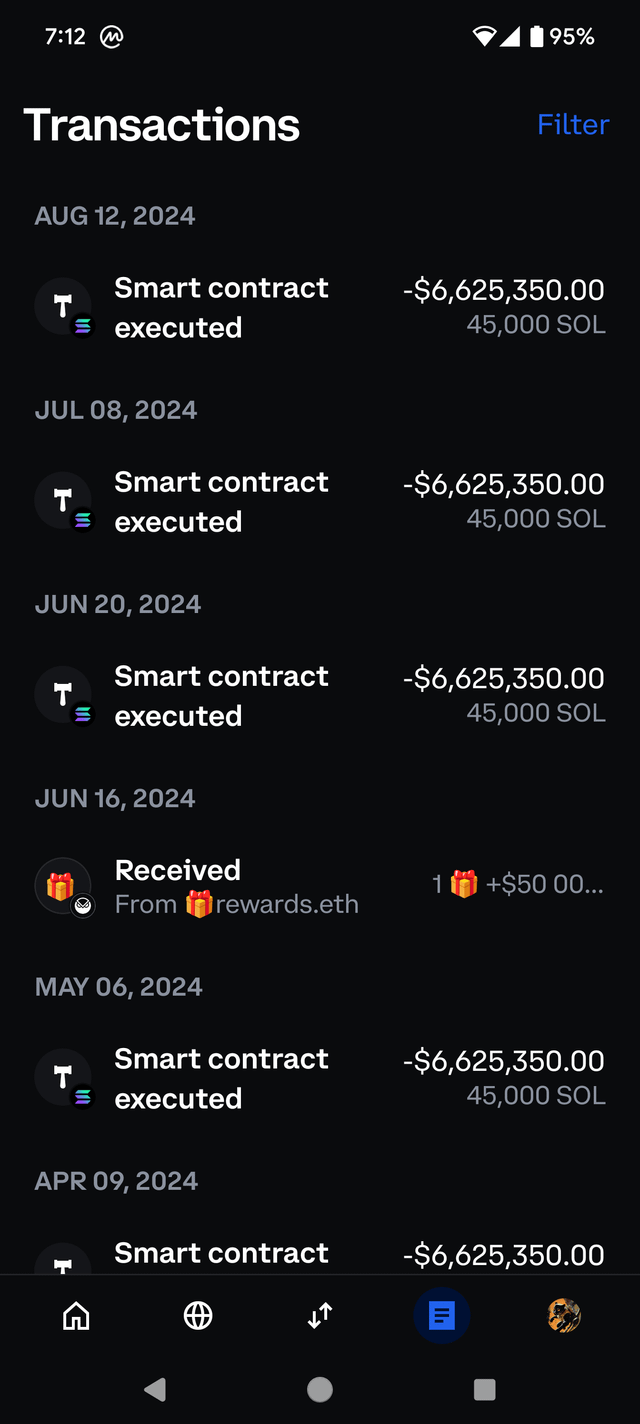Tap the token icon for Jun 20 transaction
This screenshot has width=640, height=1424.
(64, 695)
